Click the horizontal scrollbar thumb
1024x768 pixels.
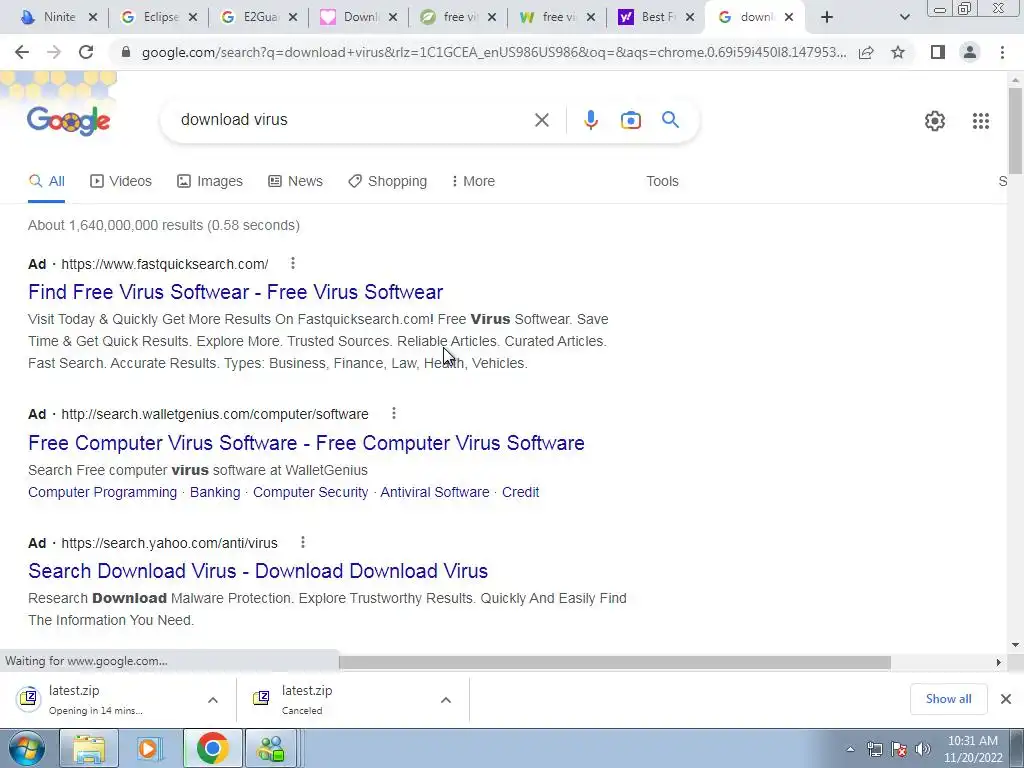[614, 662]
